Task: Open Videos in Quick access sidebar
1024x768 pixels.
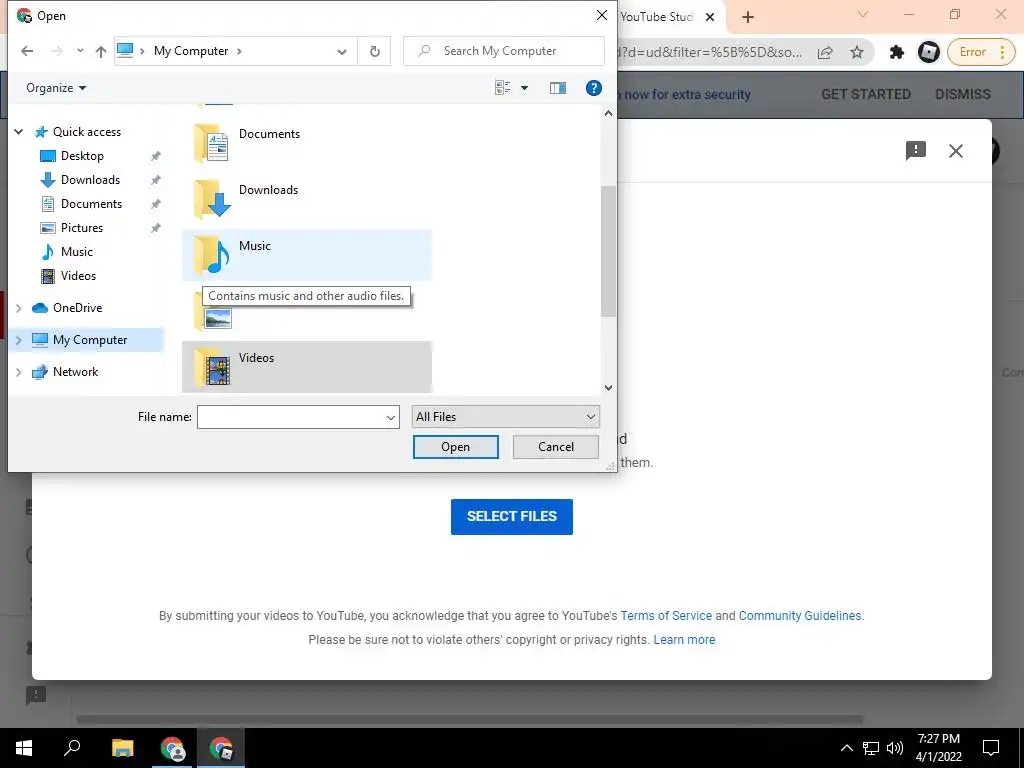Action: click(x=78, y=276)
